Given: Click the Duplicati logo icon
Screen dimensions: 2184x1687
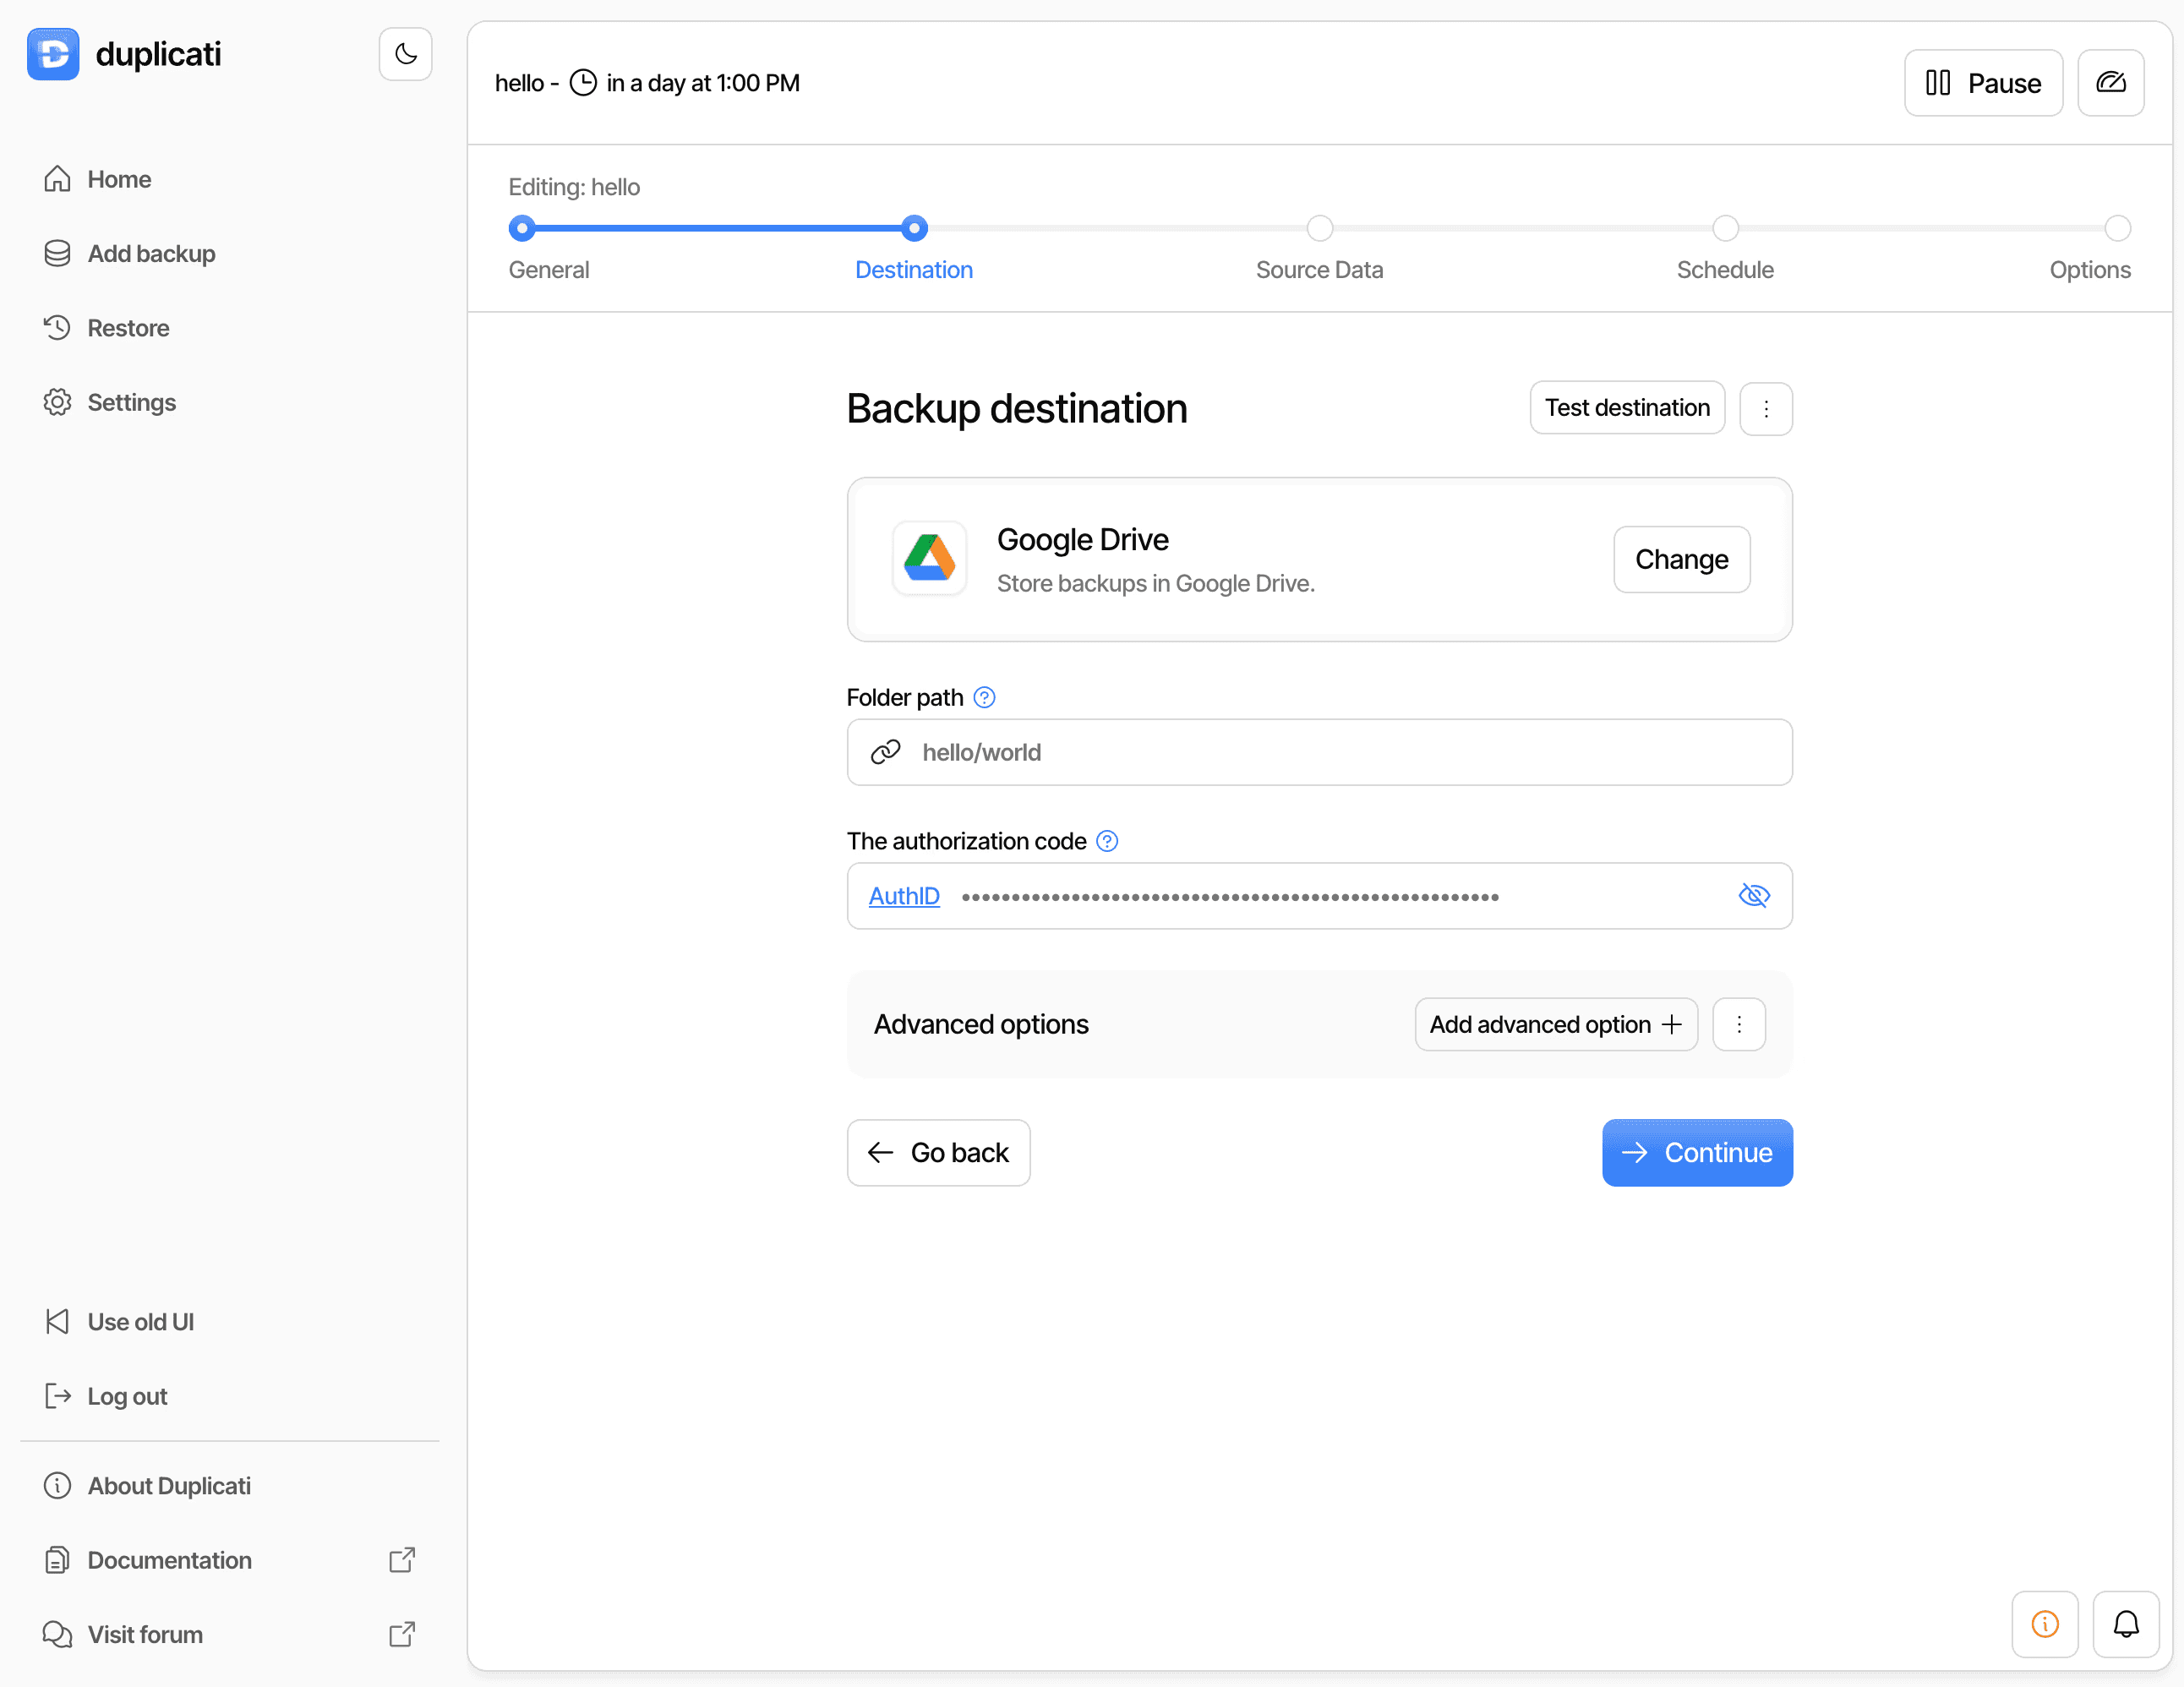Looking at the screenshot, I should pyautogui.click(x=53, y=54).
